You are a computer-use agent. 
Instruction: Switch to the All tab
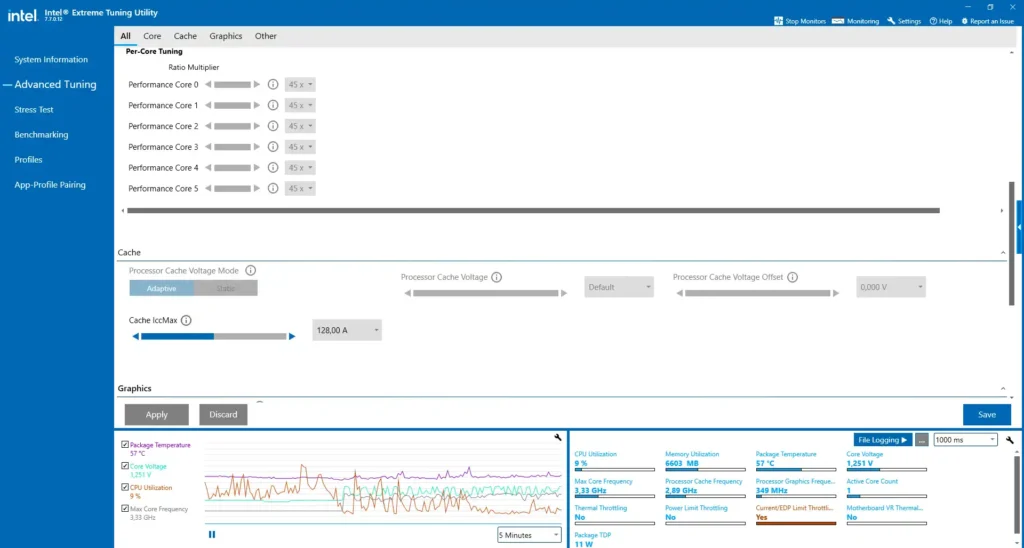pos(125,36)
